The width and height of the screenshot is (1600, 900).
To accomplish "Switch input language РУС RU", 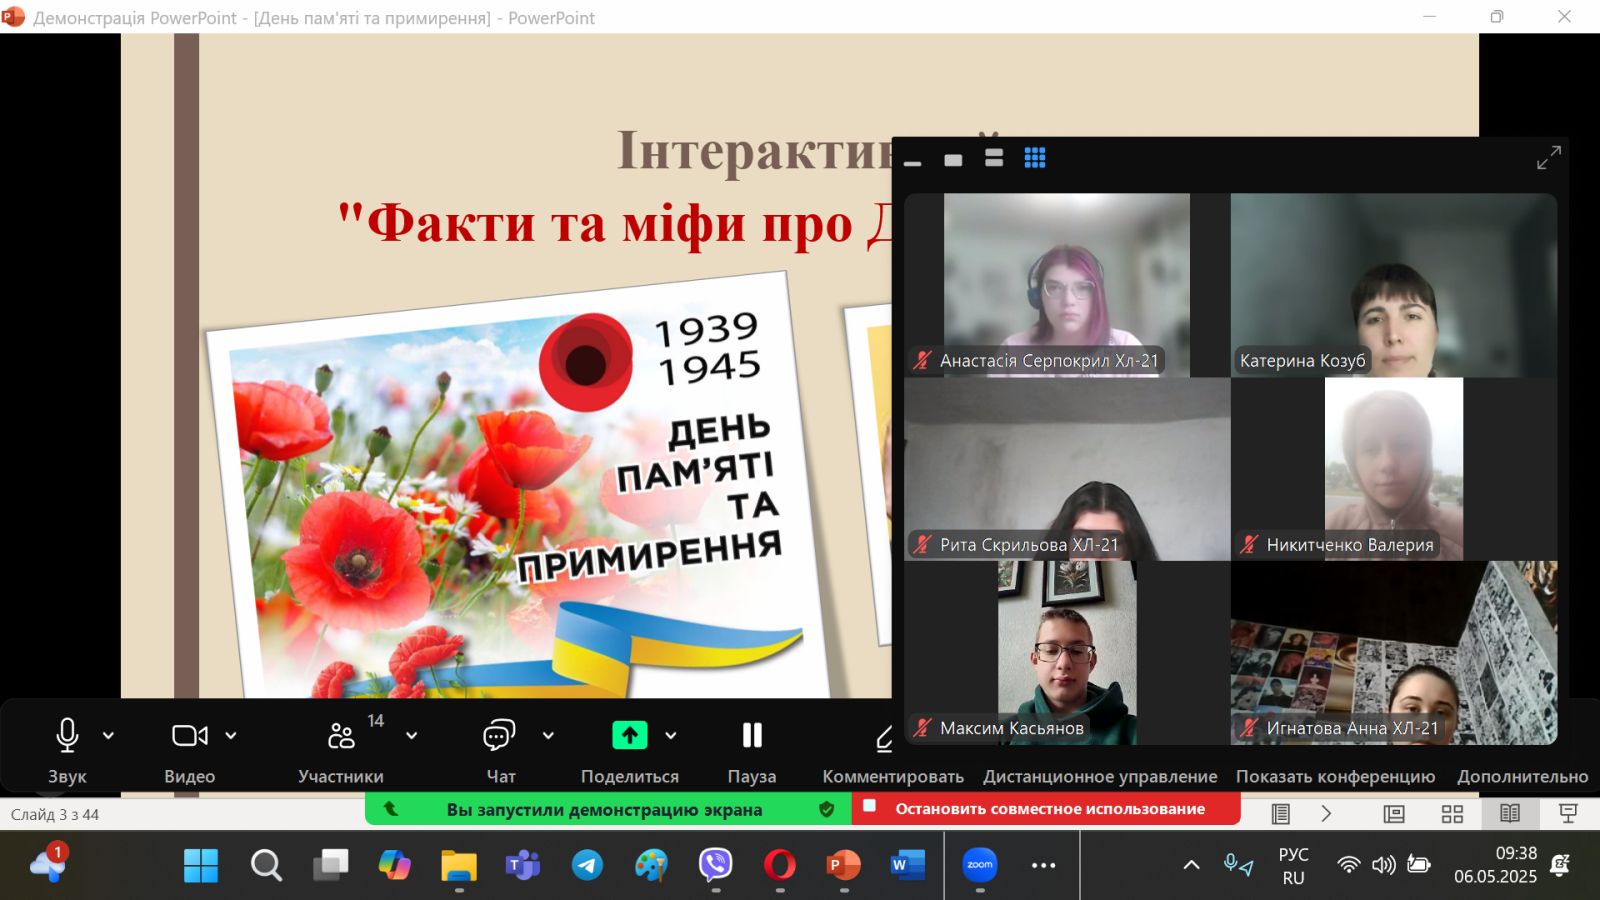I will click(x=1293, y=866).
